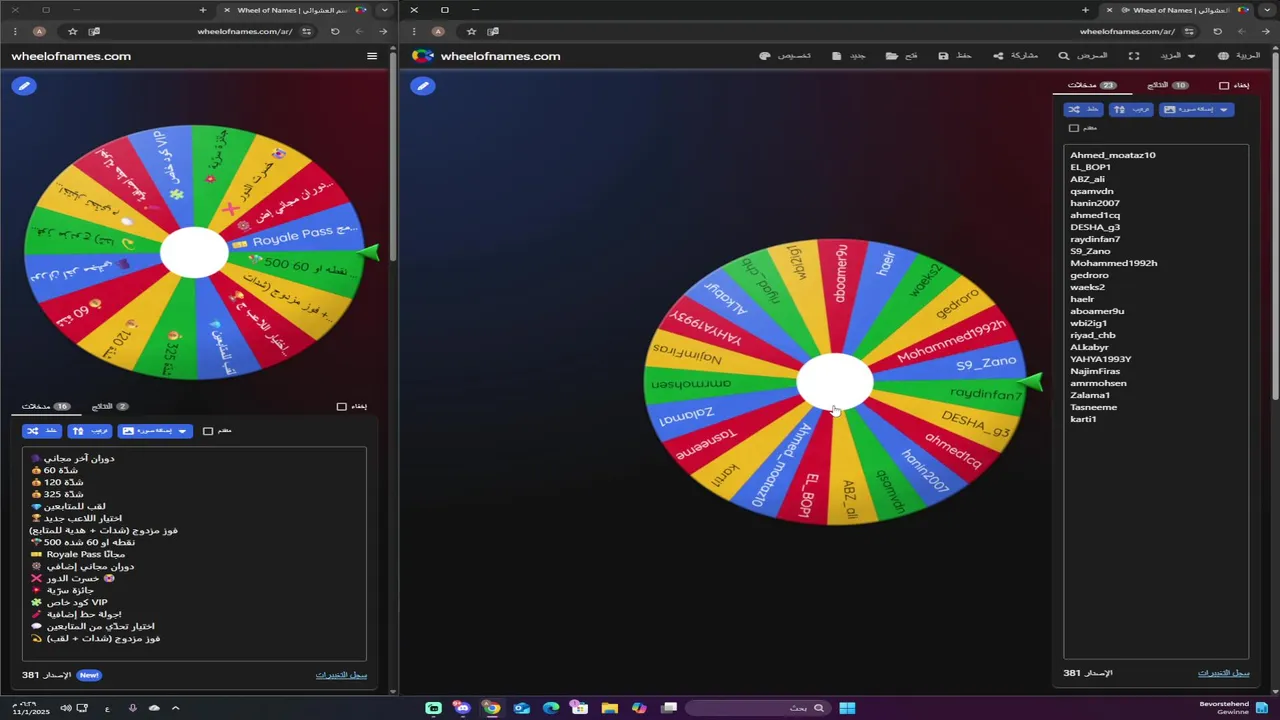Bookmark the page with the star in the left window
Viewport: 1280px width, 720px height.
click(x=72, y=31)
